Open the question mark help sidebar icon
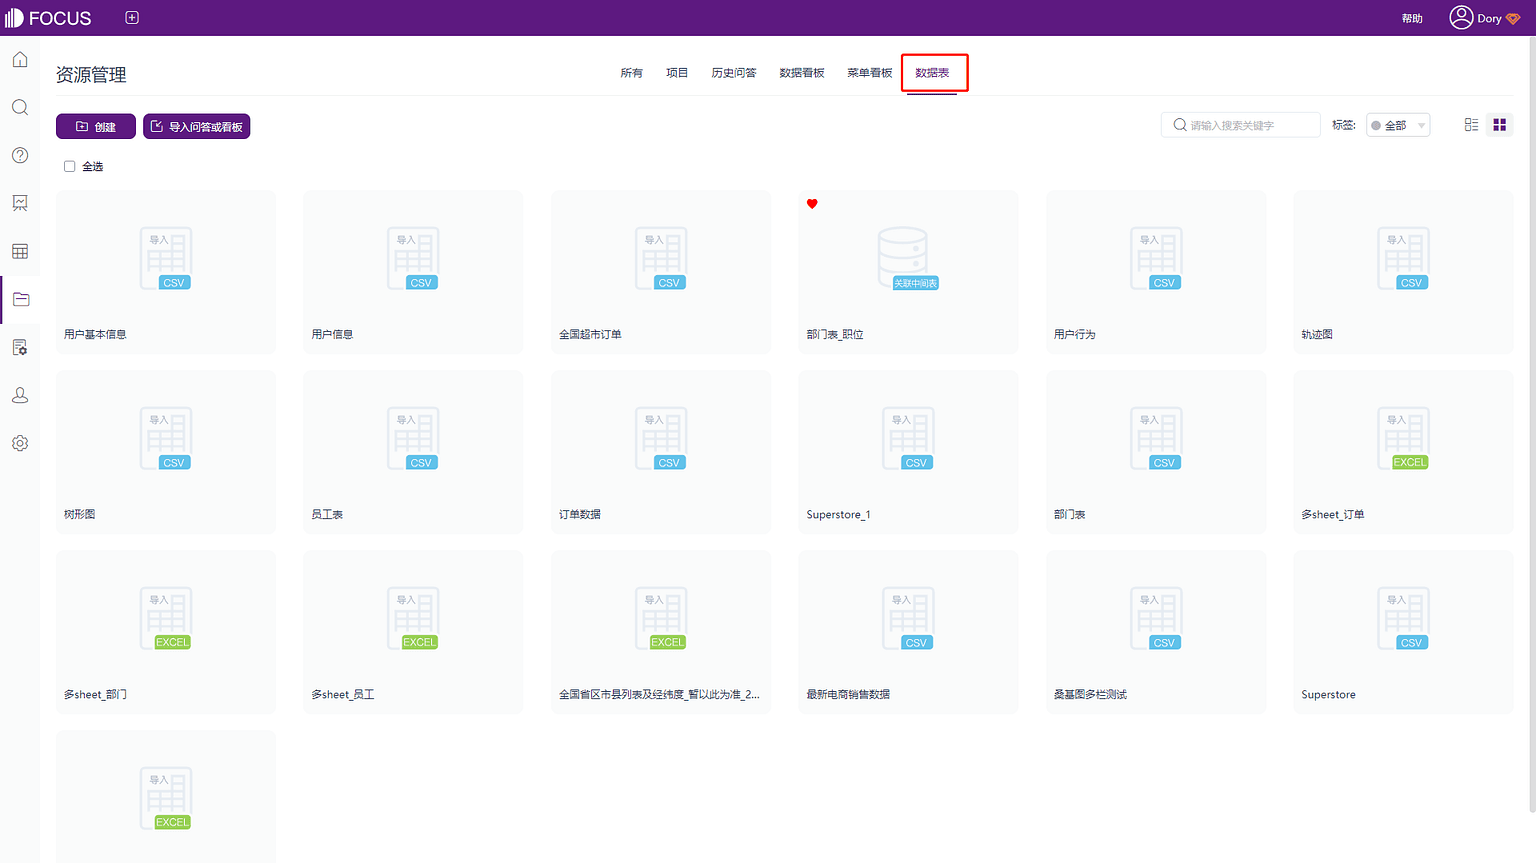 point(20,155)
